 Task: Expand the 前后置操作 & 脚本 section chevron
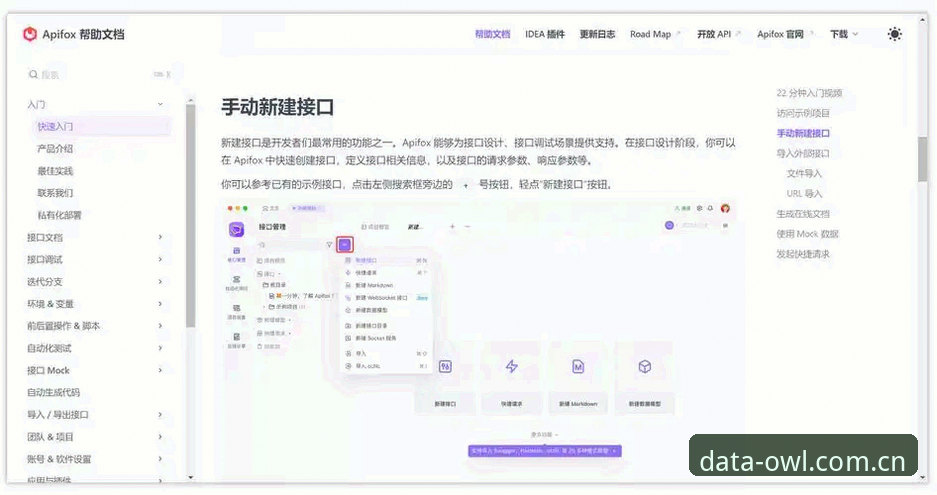(160, 326)
